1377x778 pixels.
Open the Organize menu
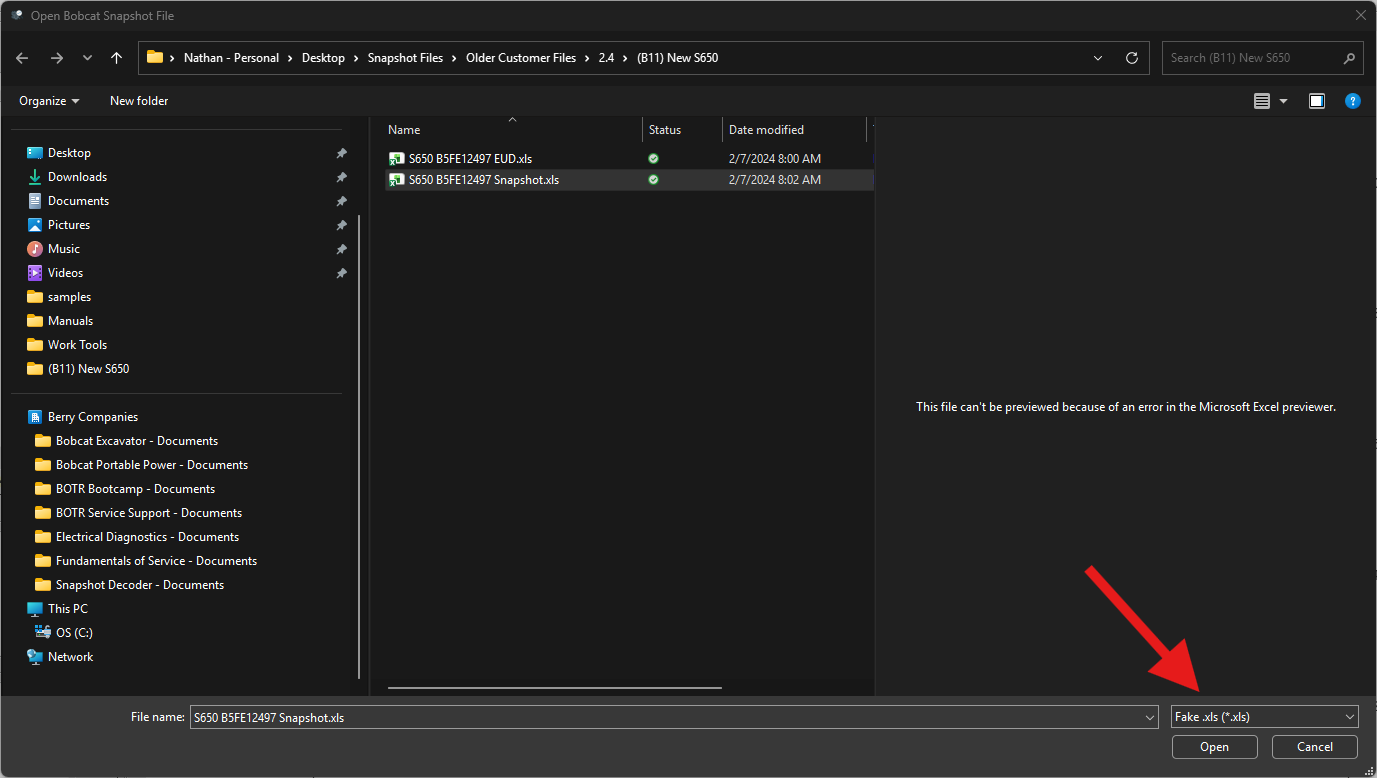[x=49, y=101]
